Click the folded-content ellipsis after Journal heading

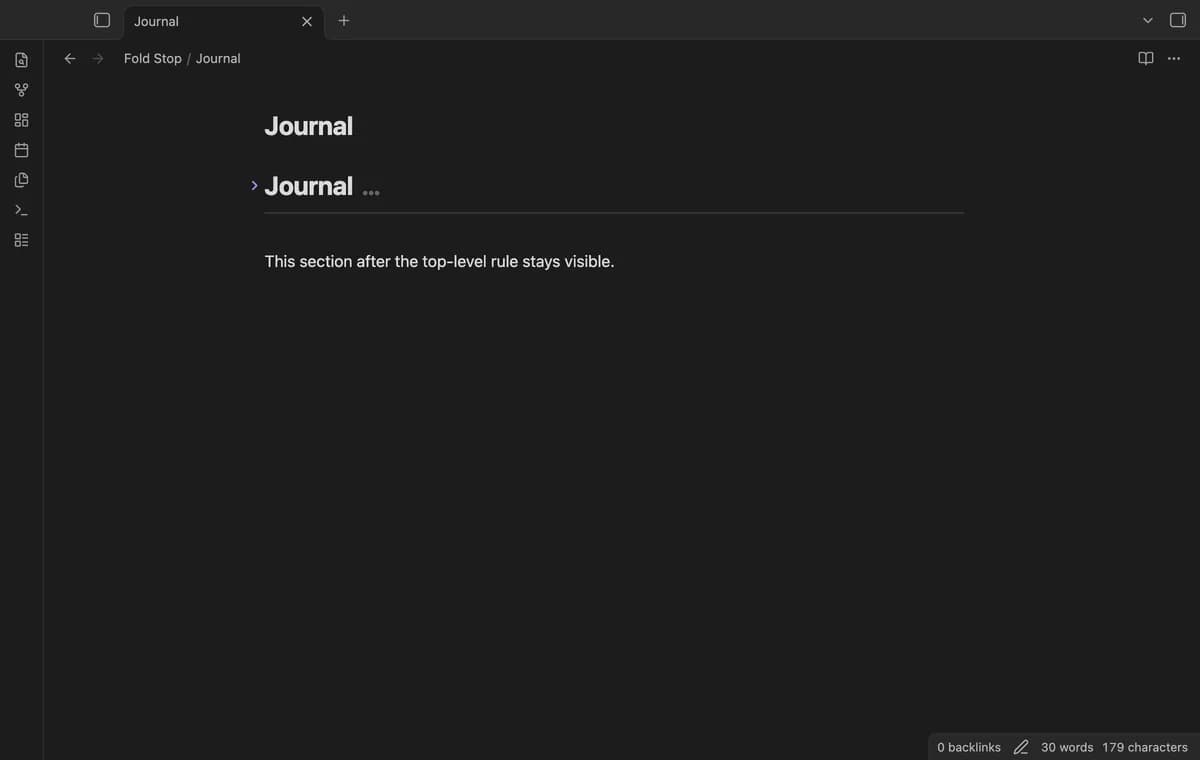click(x=371, y=192)
